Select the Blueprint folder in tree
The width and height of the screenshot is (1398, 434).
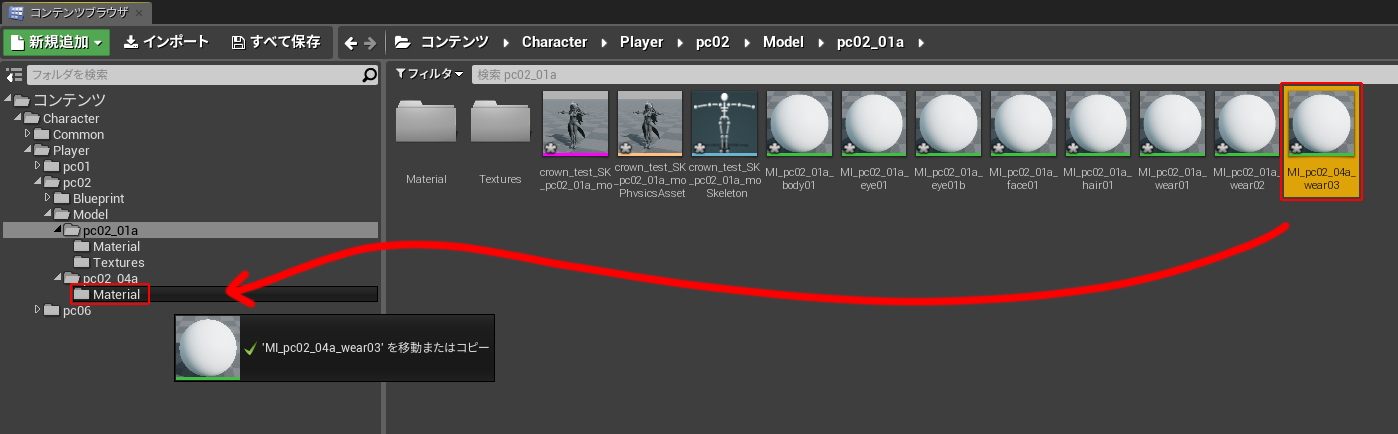coord(98,198)
